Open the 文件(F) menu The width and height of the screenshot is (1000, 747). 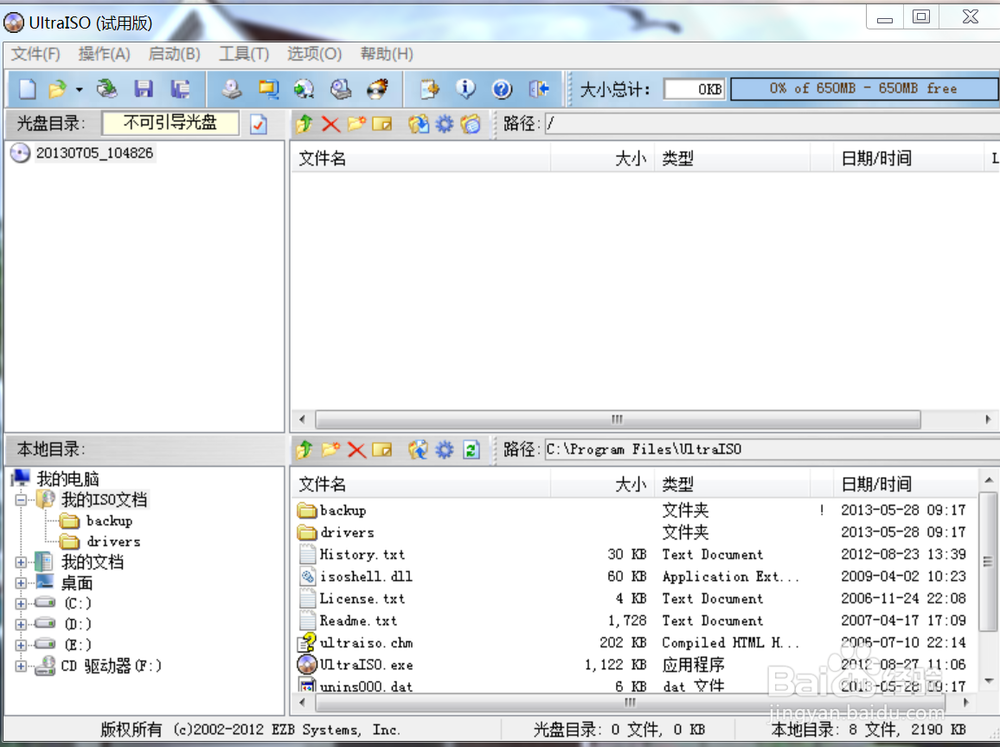click(x=36, y=54)
